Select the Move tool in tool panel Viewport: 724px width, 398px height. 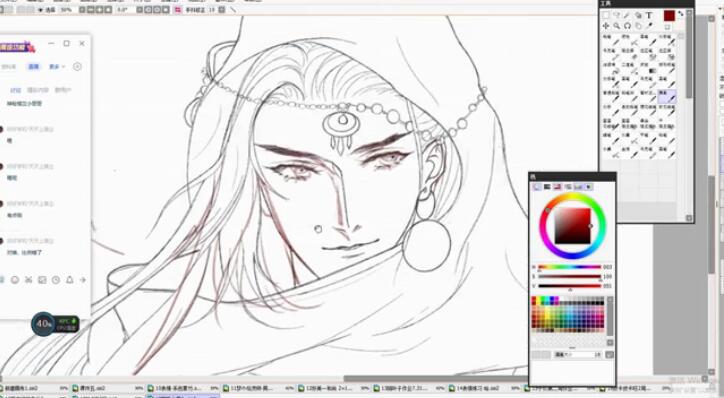click(x=606, y=26)
